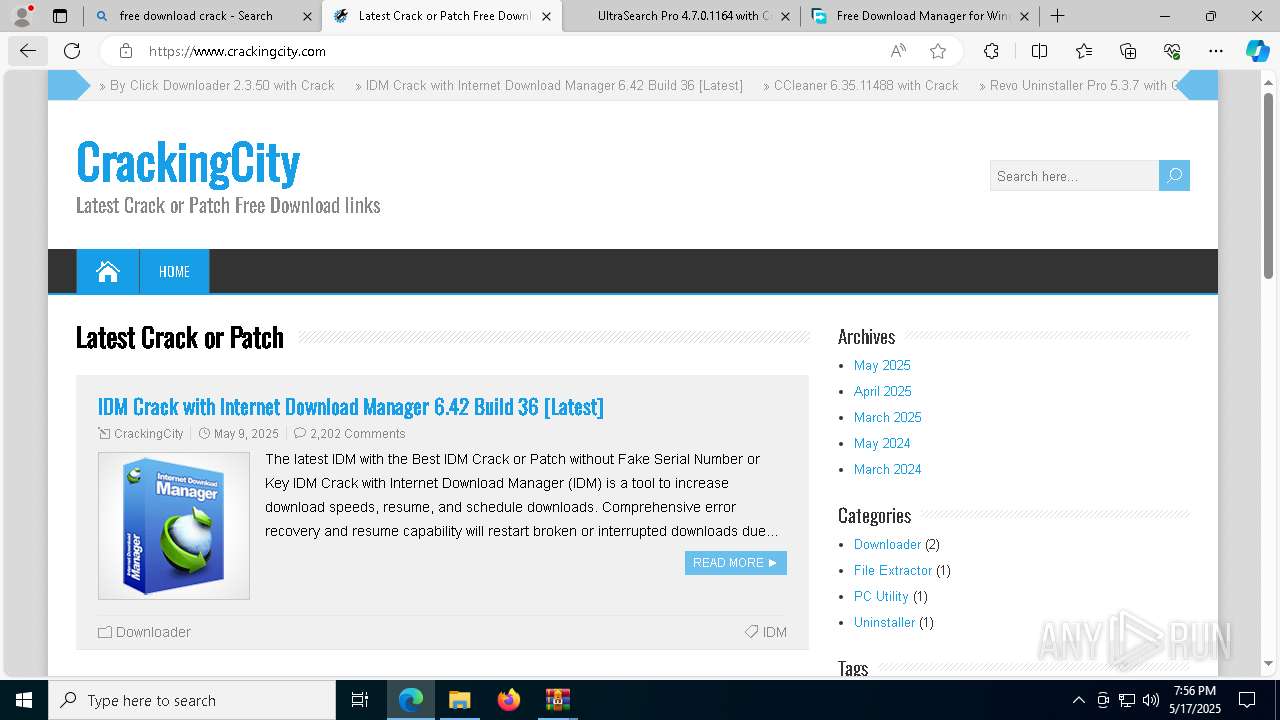Open Browser essentials heart icon

tap(1172, 51)
